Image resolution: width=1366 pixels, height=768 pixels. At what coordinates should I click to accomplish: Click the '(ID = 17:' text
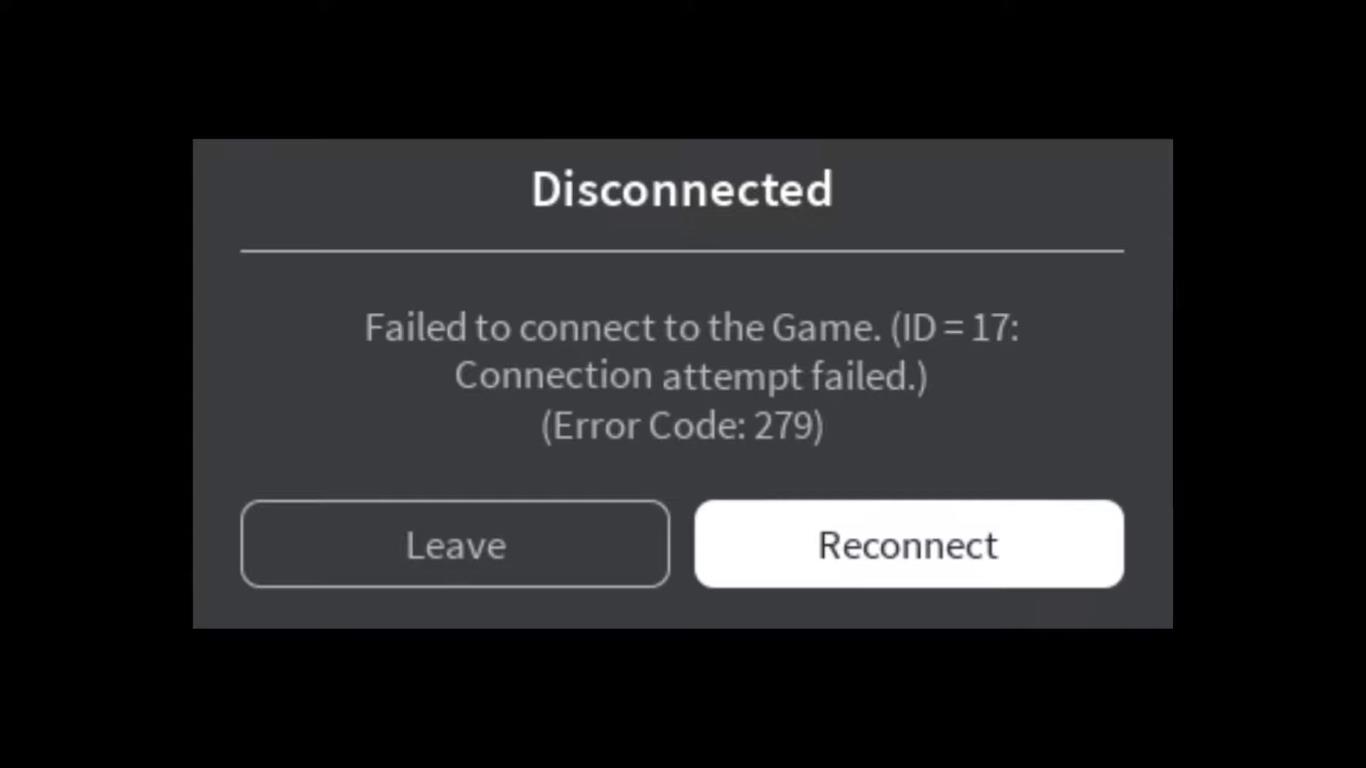955,328
